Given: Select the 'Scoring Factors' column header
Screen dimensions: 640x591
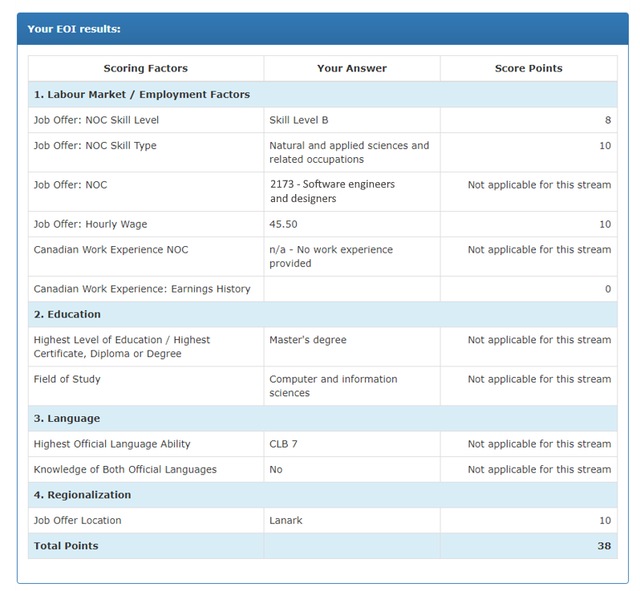Looking at the screenshot, I should tap(146, 68).
